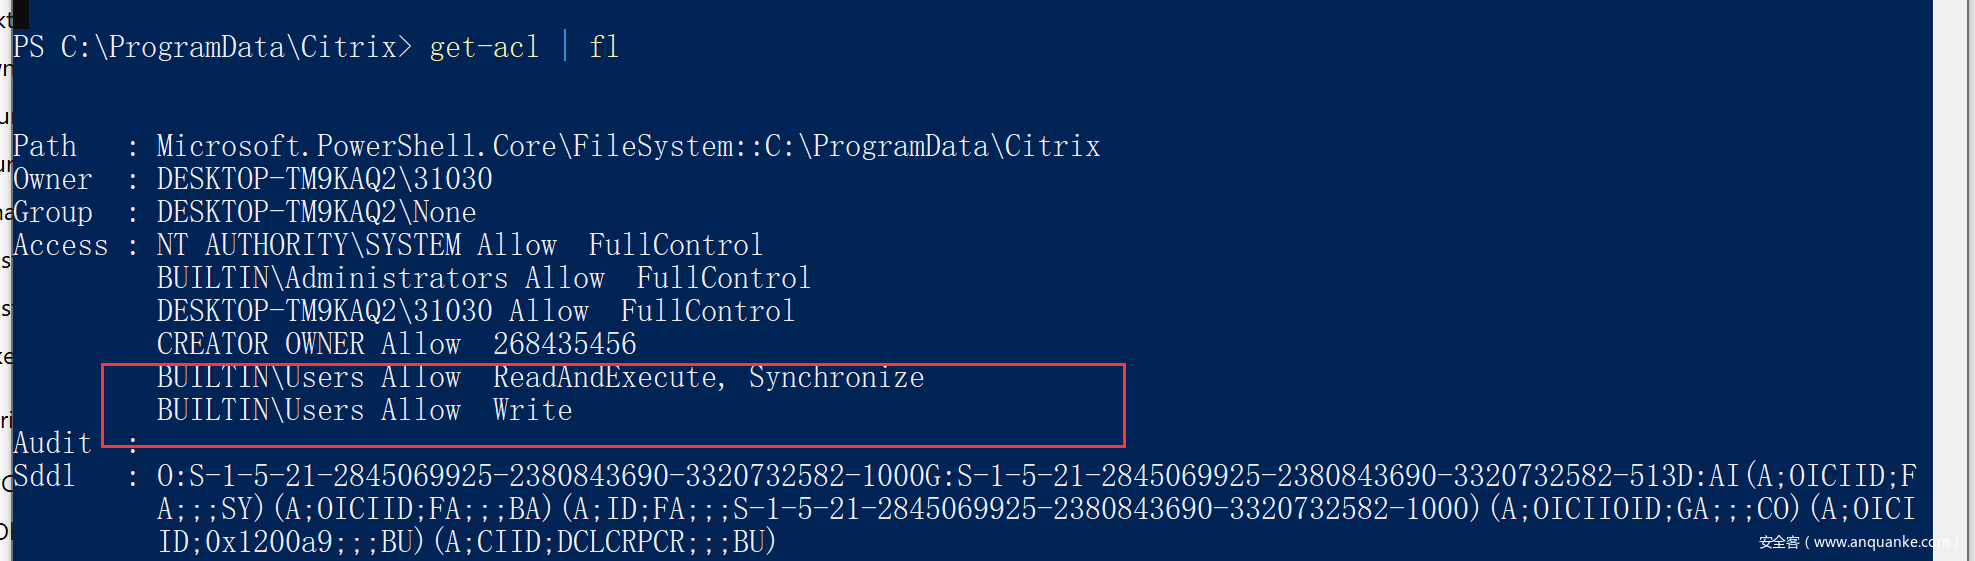Click the Audit property label

click(x=53, y=443)
